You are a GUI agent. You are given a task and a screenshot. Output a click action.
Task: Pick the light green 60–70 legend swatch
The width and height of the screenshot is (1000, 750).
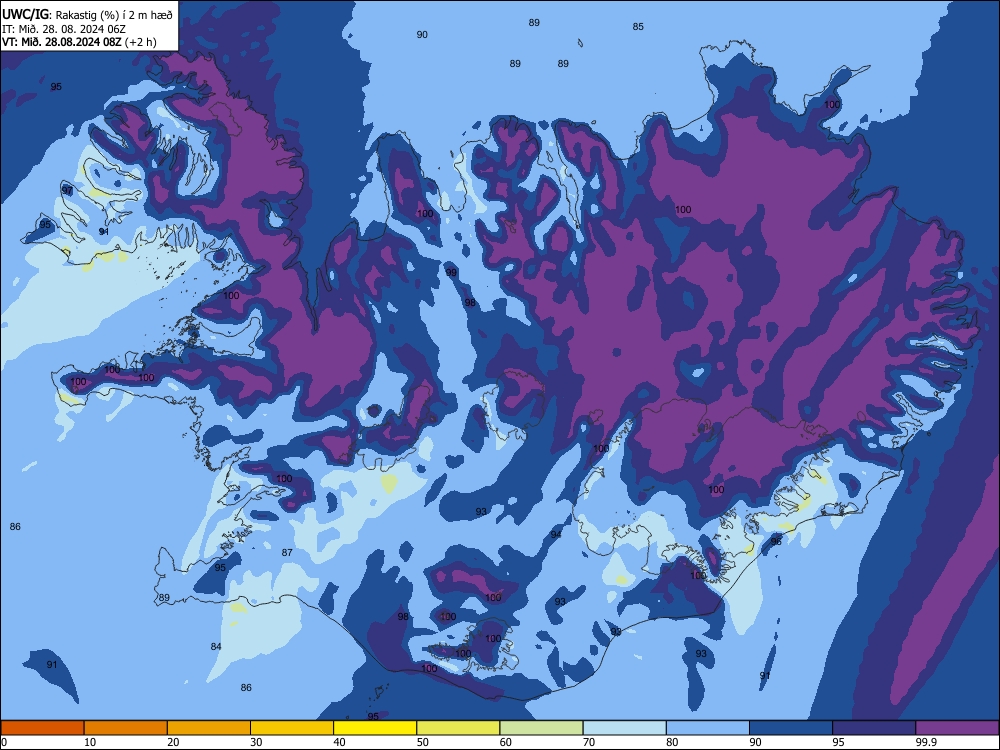coord(541,728)
